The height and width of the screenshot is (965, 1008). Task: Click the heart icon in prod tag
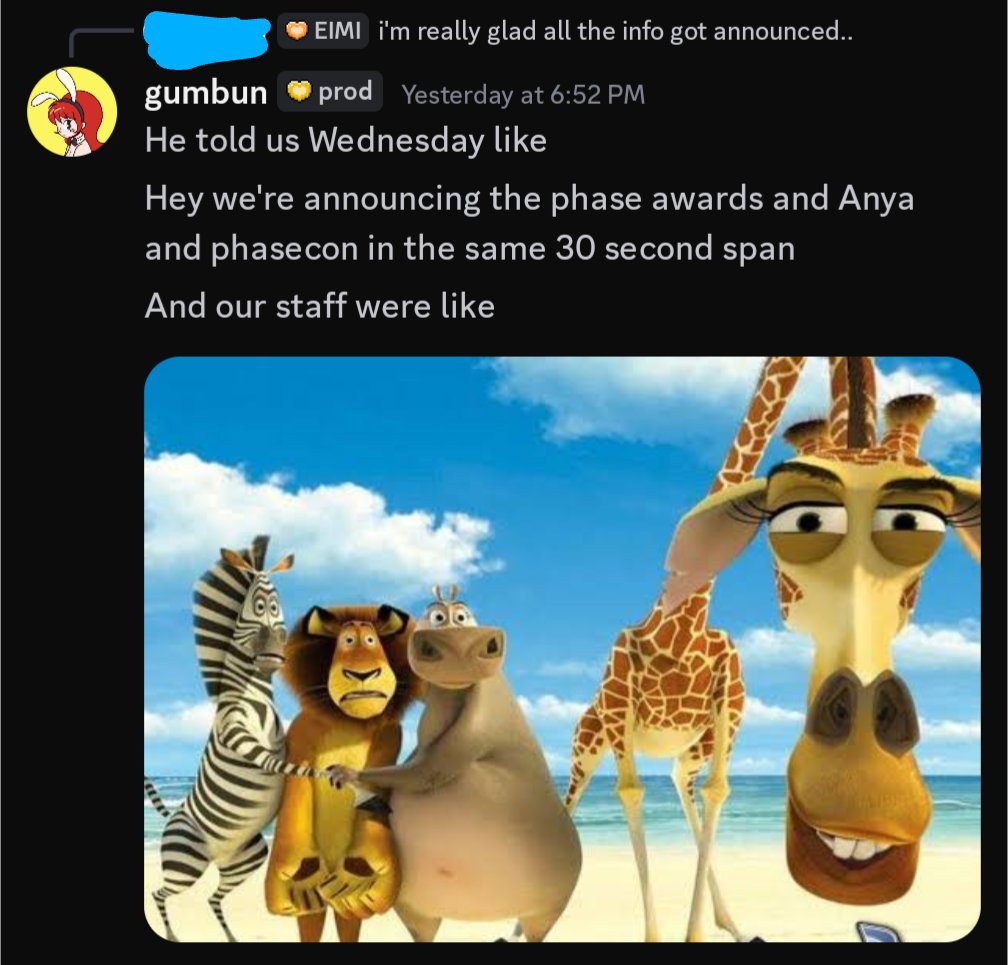299,93
